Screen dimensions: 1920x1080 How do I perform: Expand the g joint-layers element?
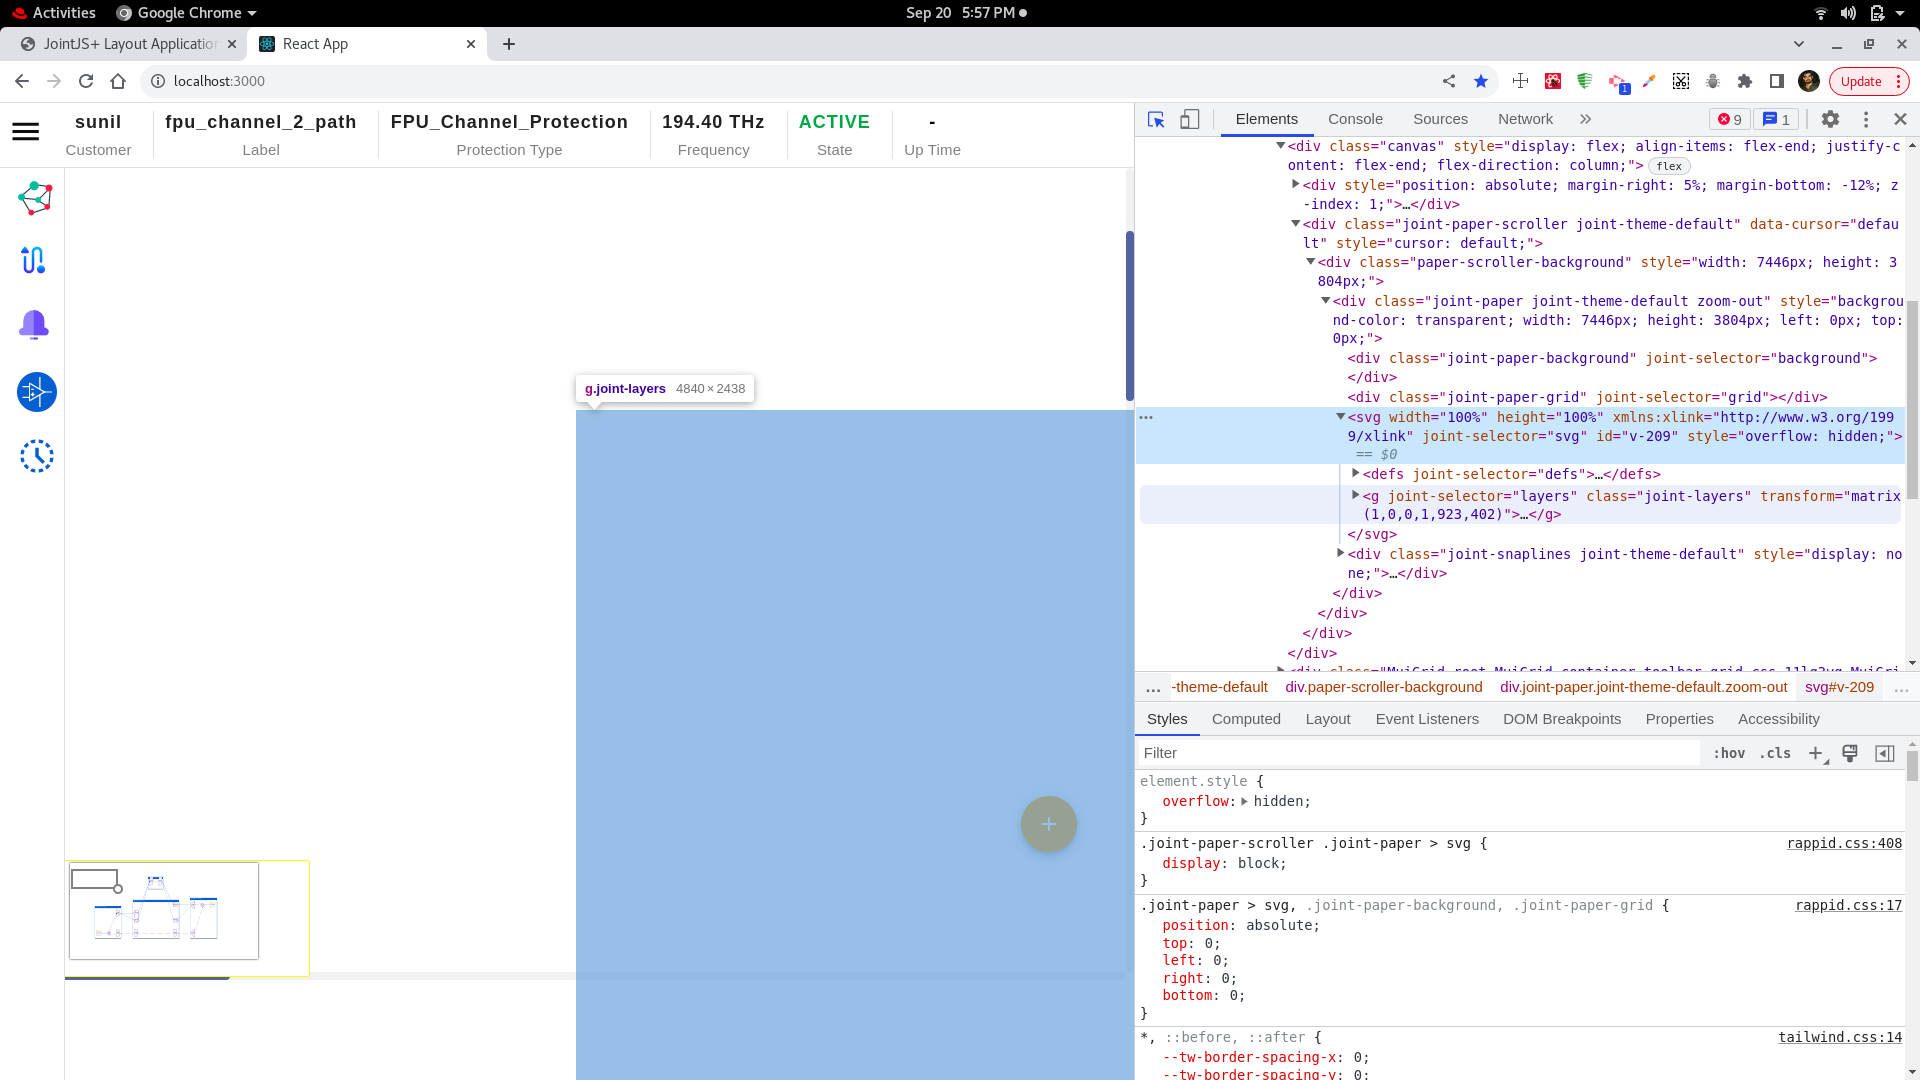[1356, 495]
